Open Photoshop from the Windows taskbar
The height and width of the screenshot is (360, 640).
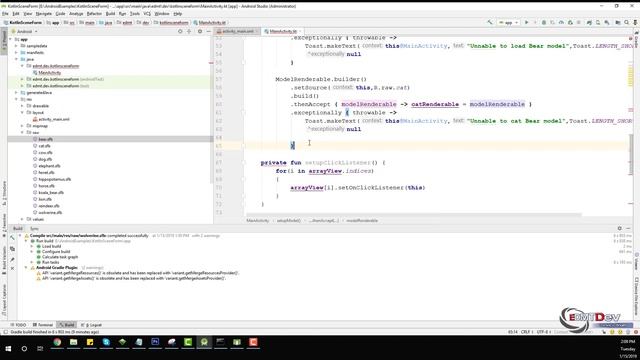click(155, 342)
